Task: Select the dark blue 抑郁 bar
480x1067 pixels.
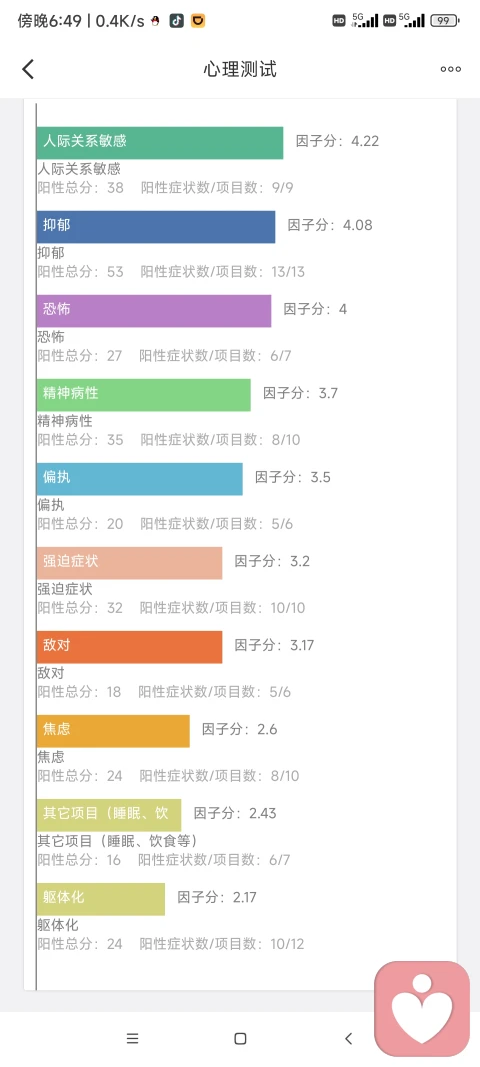Action: pyautogui.click(x=156, y=227)
